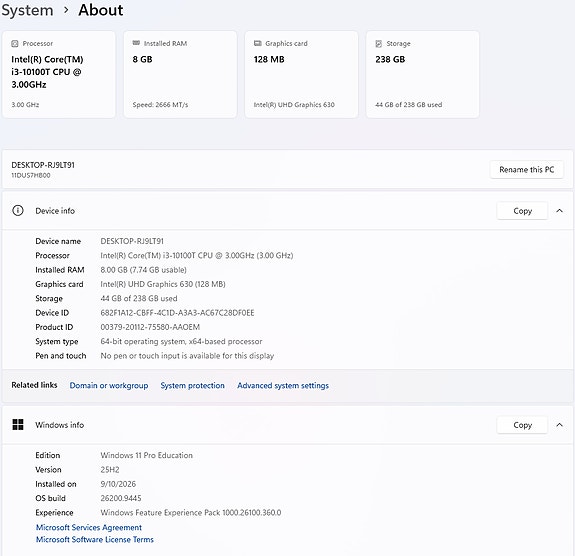Open Microsoft Software License Terms
Screen dimensions: 575x556
pos(95,539)
